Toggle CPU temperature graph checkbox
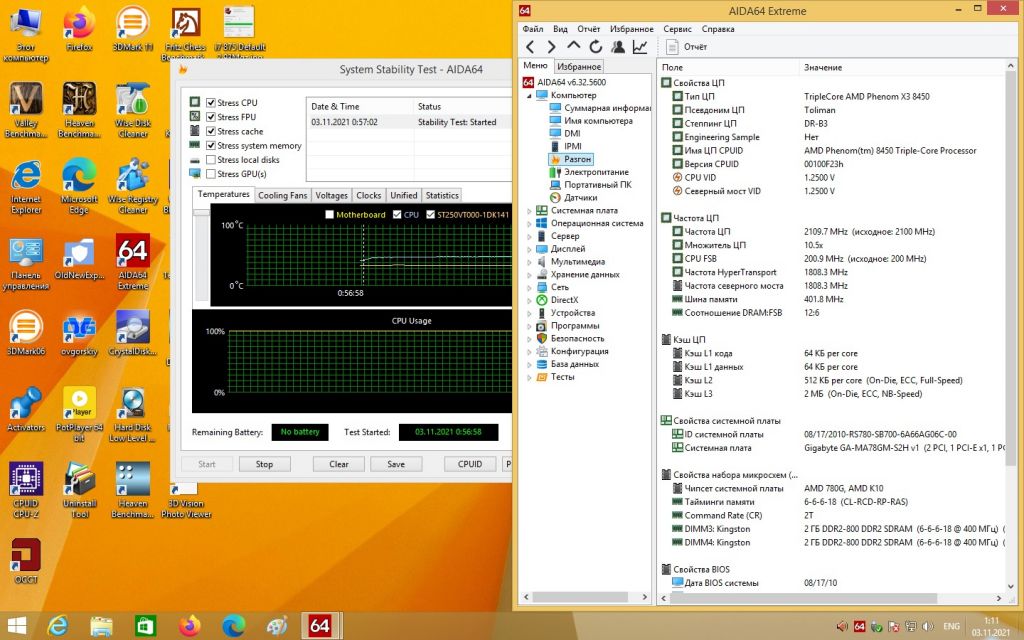1024x640 pixels. tap(397, 214)
